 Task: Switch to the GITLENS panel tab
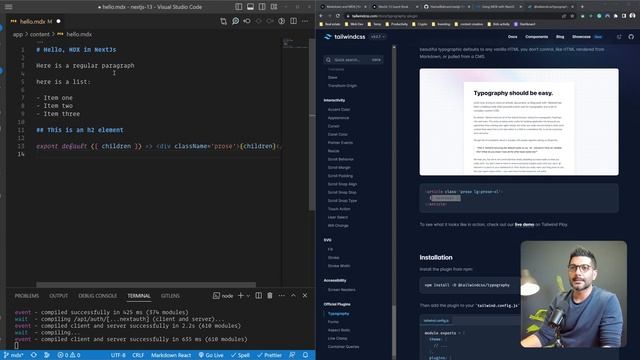coord(170,296)
